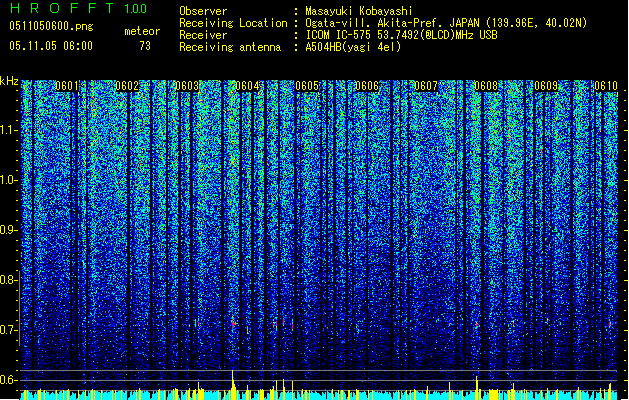Click the tallest yellow power spike near 0604
Image resolution: width=629 pixels, height=400 pixels.
(x=233, y=384)
